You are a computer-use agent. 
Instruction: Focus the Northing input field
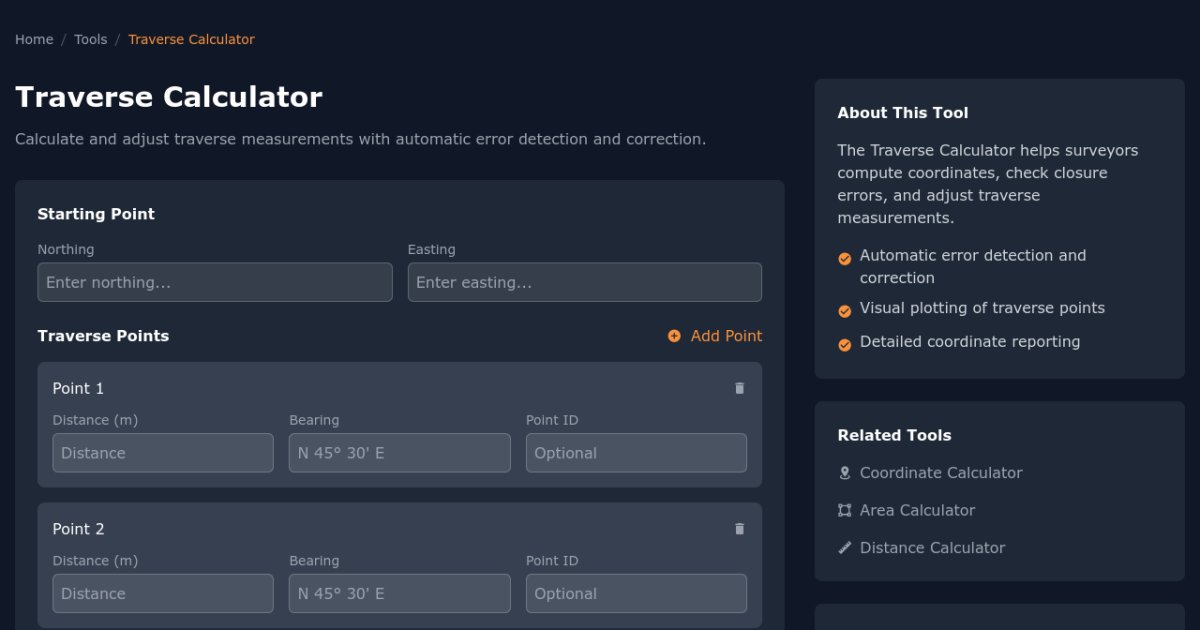tap(215, 282)
